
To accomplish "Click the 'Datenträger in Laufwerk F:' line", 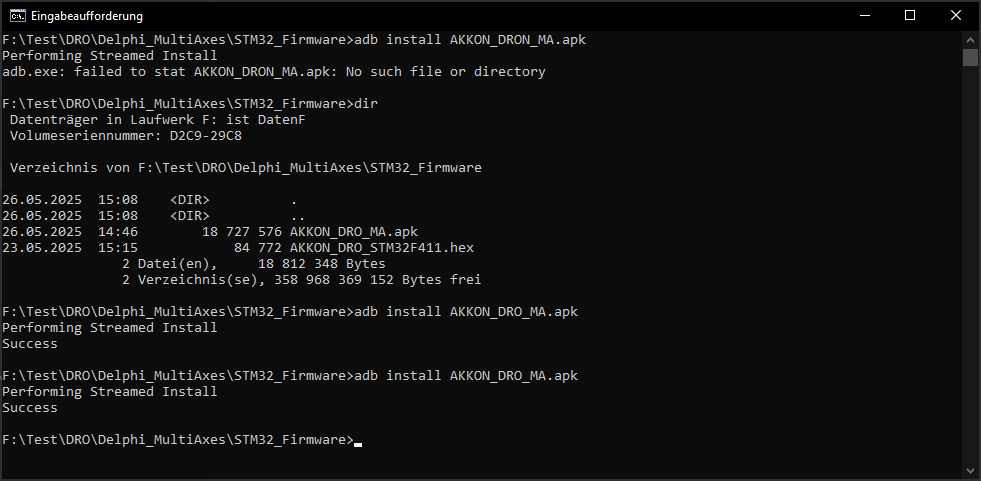I will pyautogui.click(x=158, y=119).
